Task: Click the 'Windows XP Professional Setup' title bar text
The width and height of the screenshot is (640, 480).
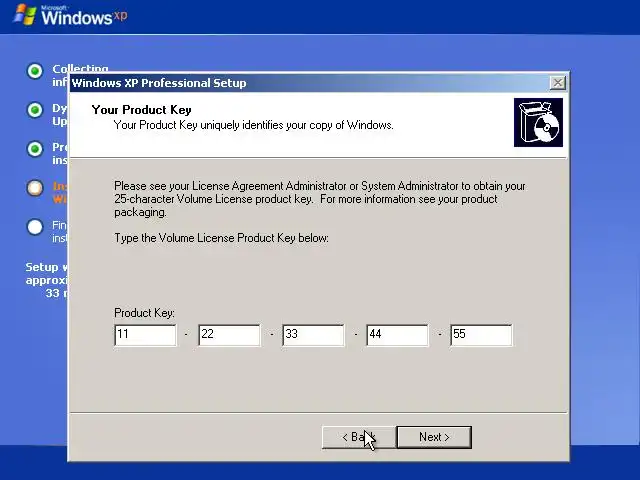Action: coord(159,83)
